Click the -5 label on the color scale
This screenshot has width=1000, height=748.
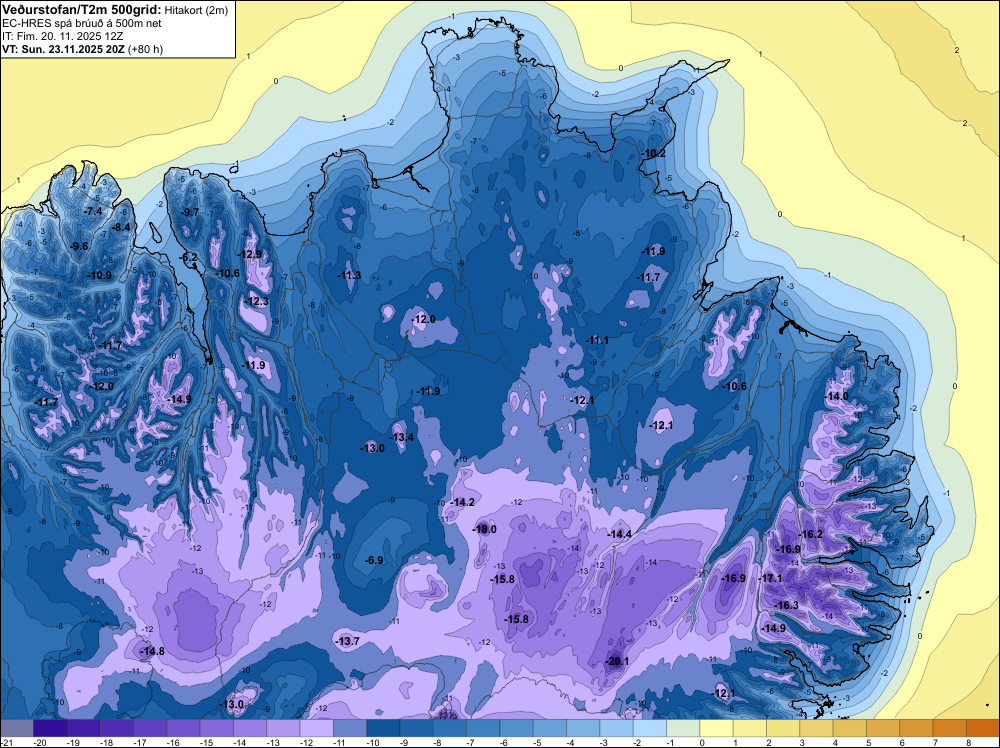[x=537, y=742]
